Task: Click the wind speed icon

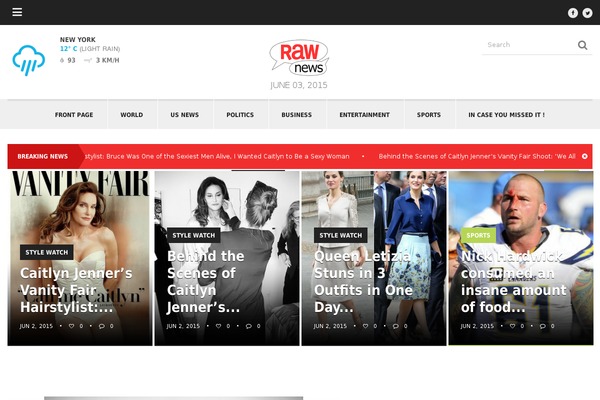Action: (88, 60)
